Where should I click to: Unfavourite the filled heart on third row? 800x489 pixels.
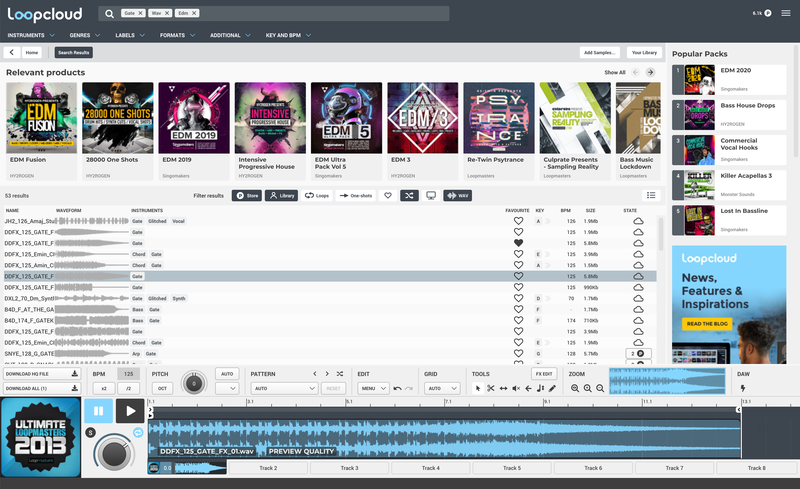point(518,243)
